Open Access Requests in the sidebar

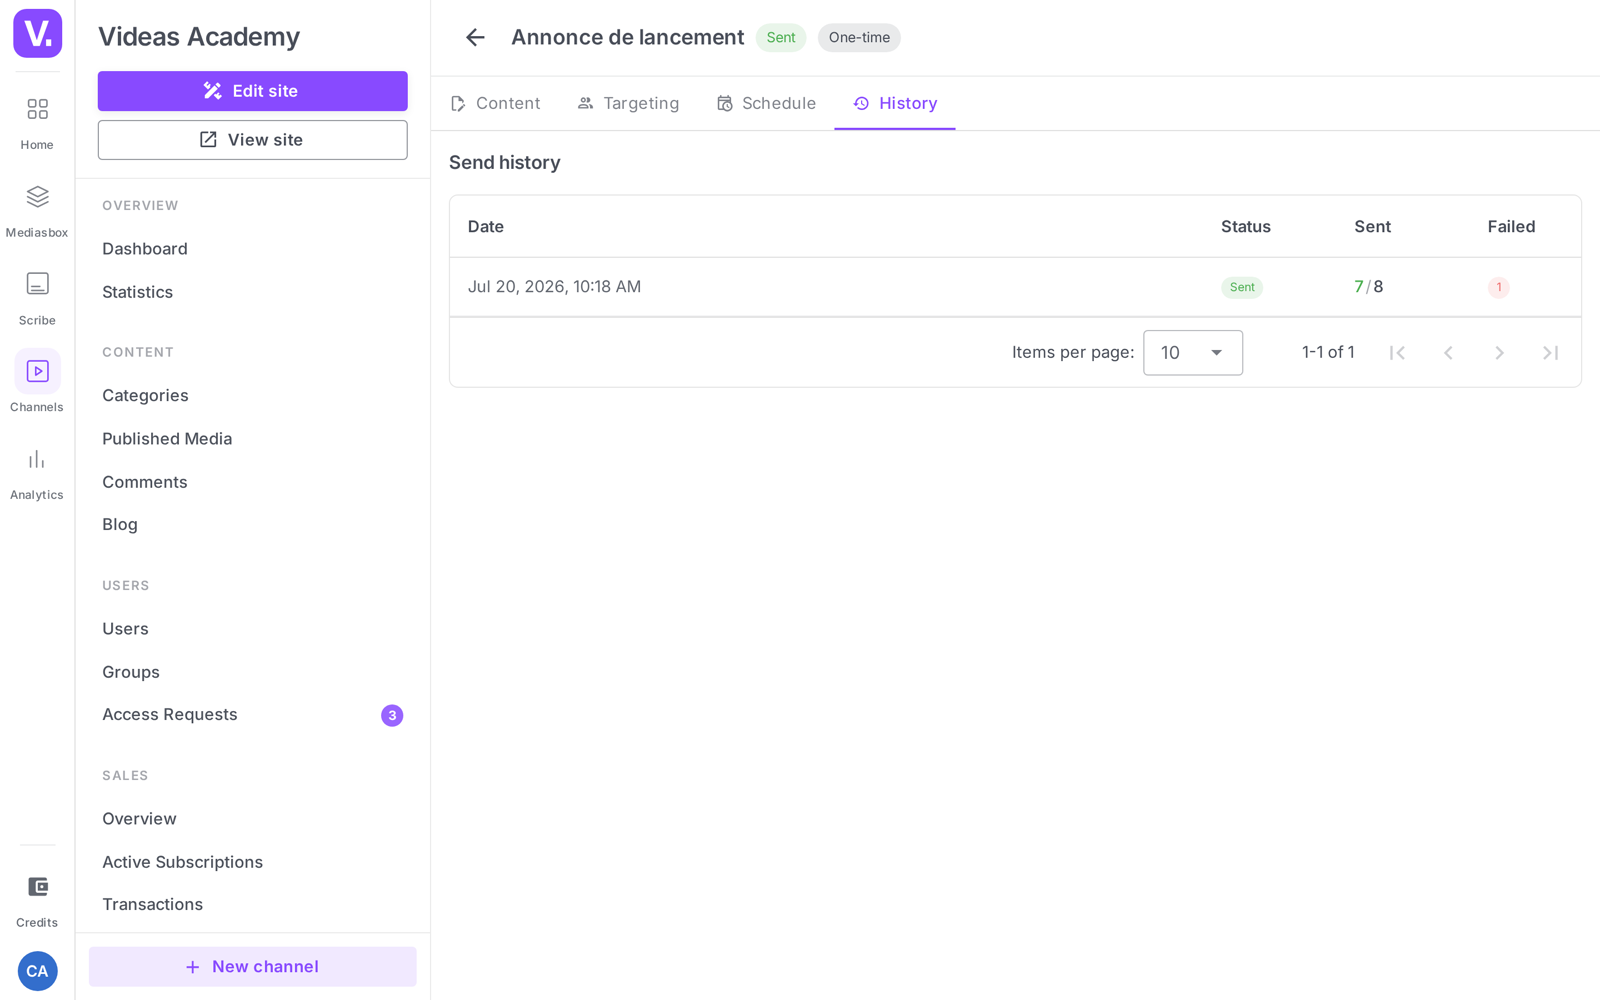click(x=170, y=715)
